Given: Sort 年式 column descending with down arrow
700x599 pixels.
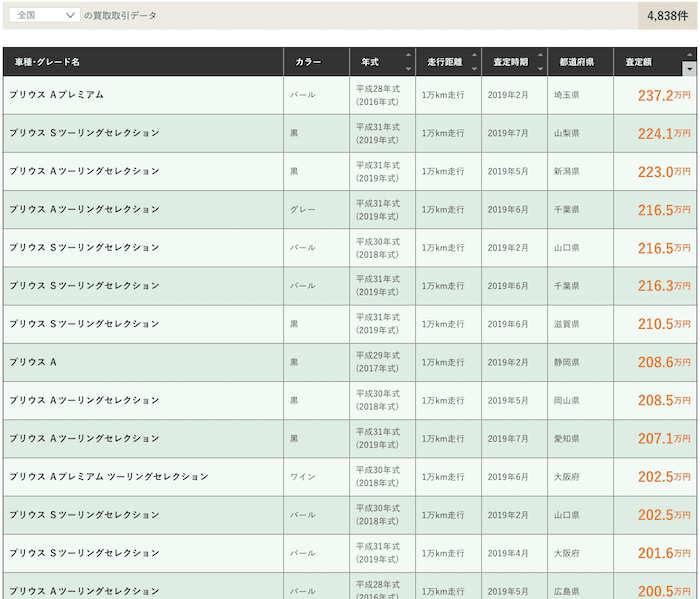Looking at the screenshot, I should click(x=408, y=69).
